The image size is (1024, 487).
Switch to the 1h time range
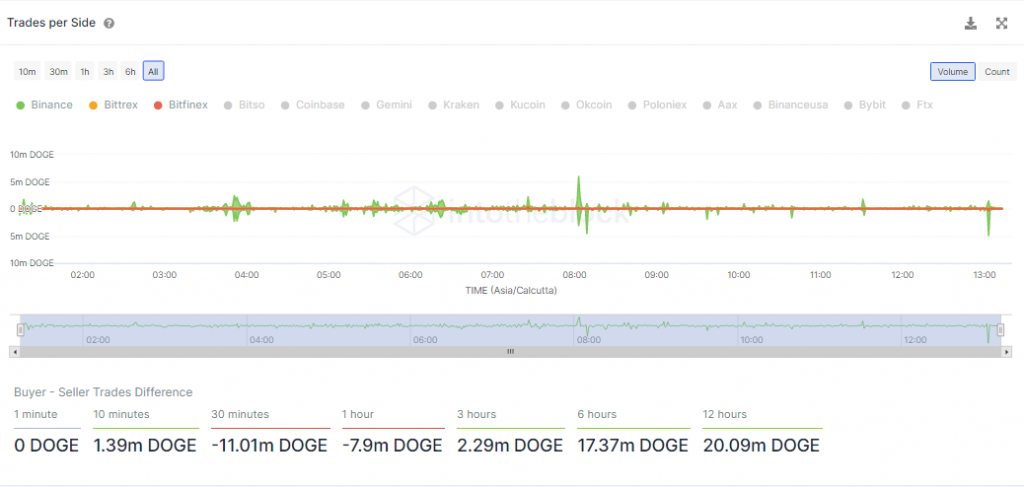tap(85, 71)
